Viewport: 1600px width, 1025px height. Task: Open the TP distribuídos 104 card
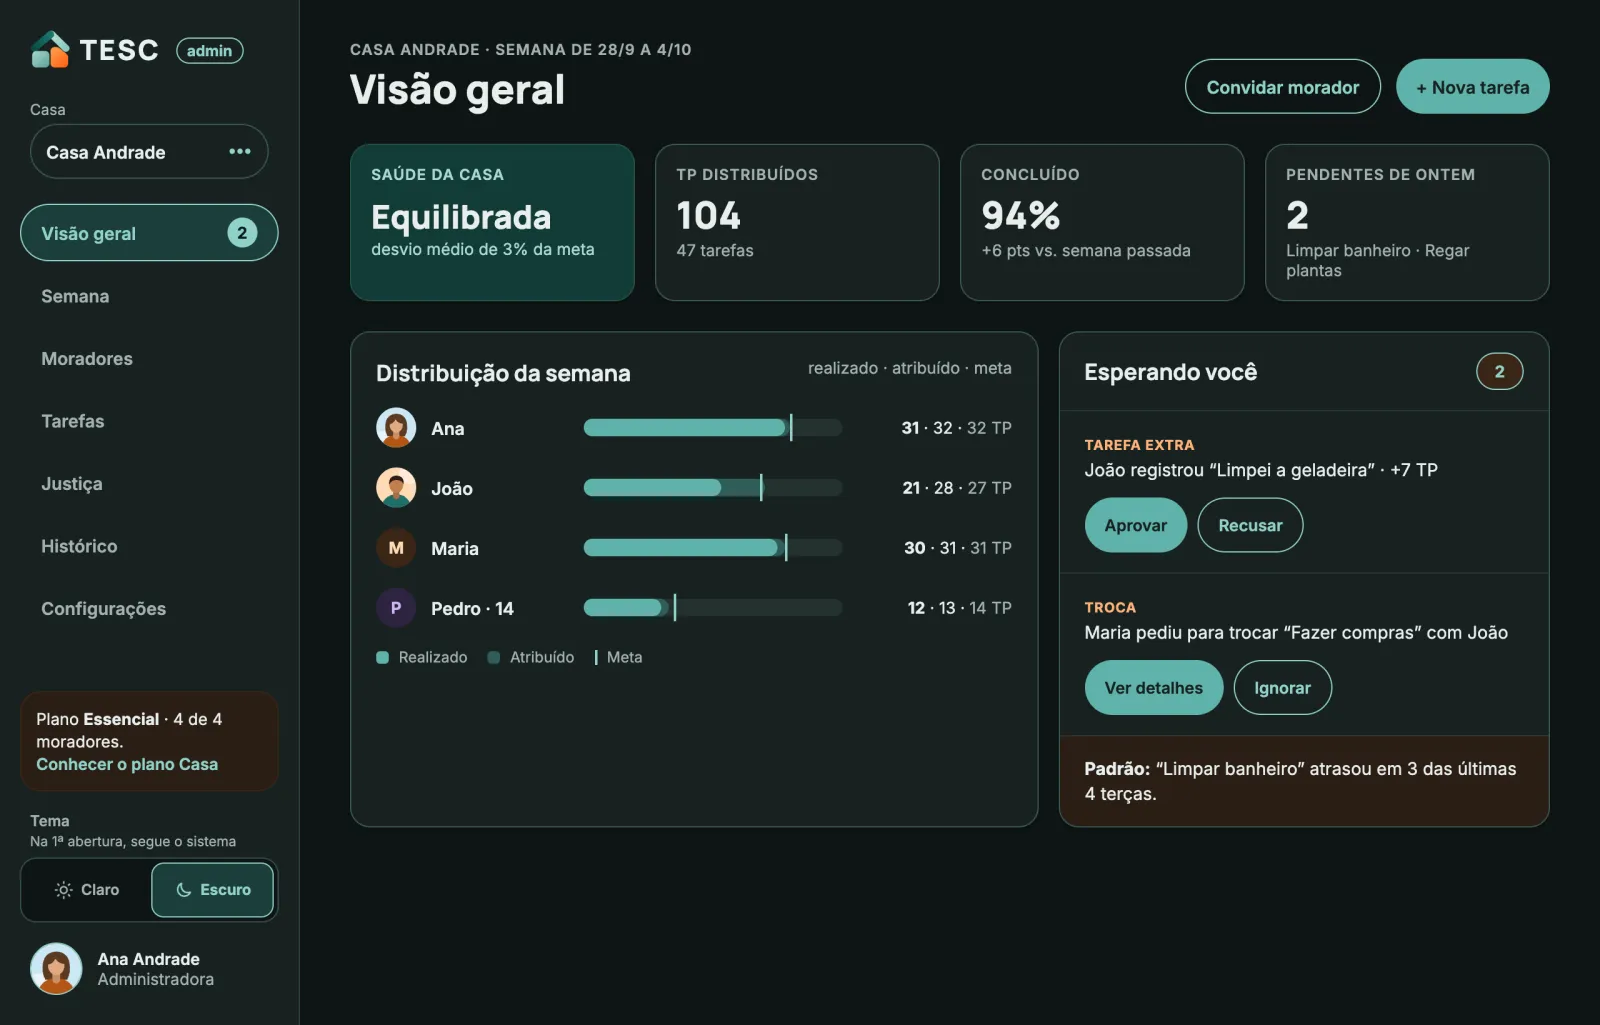(797, 222)
